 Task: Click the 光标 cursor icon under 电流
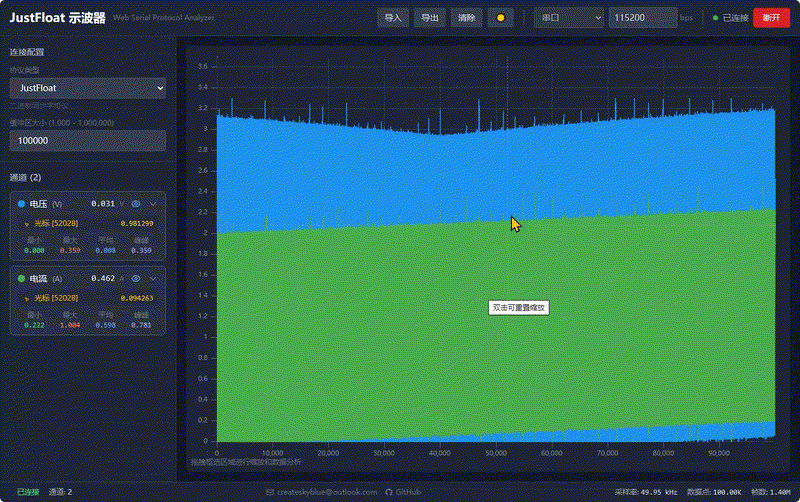(x=27, y=298)
